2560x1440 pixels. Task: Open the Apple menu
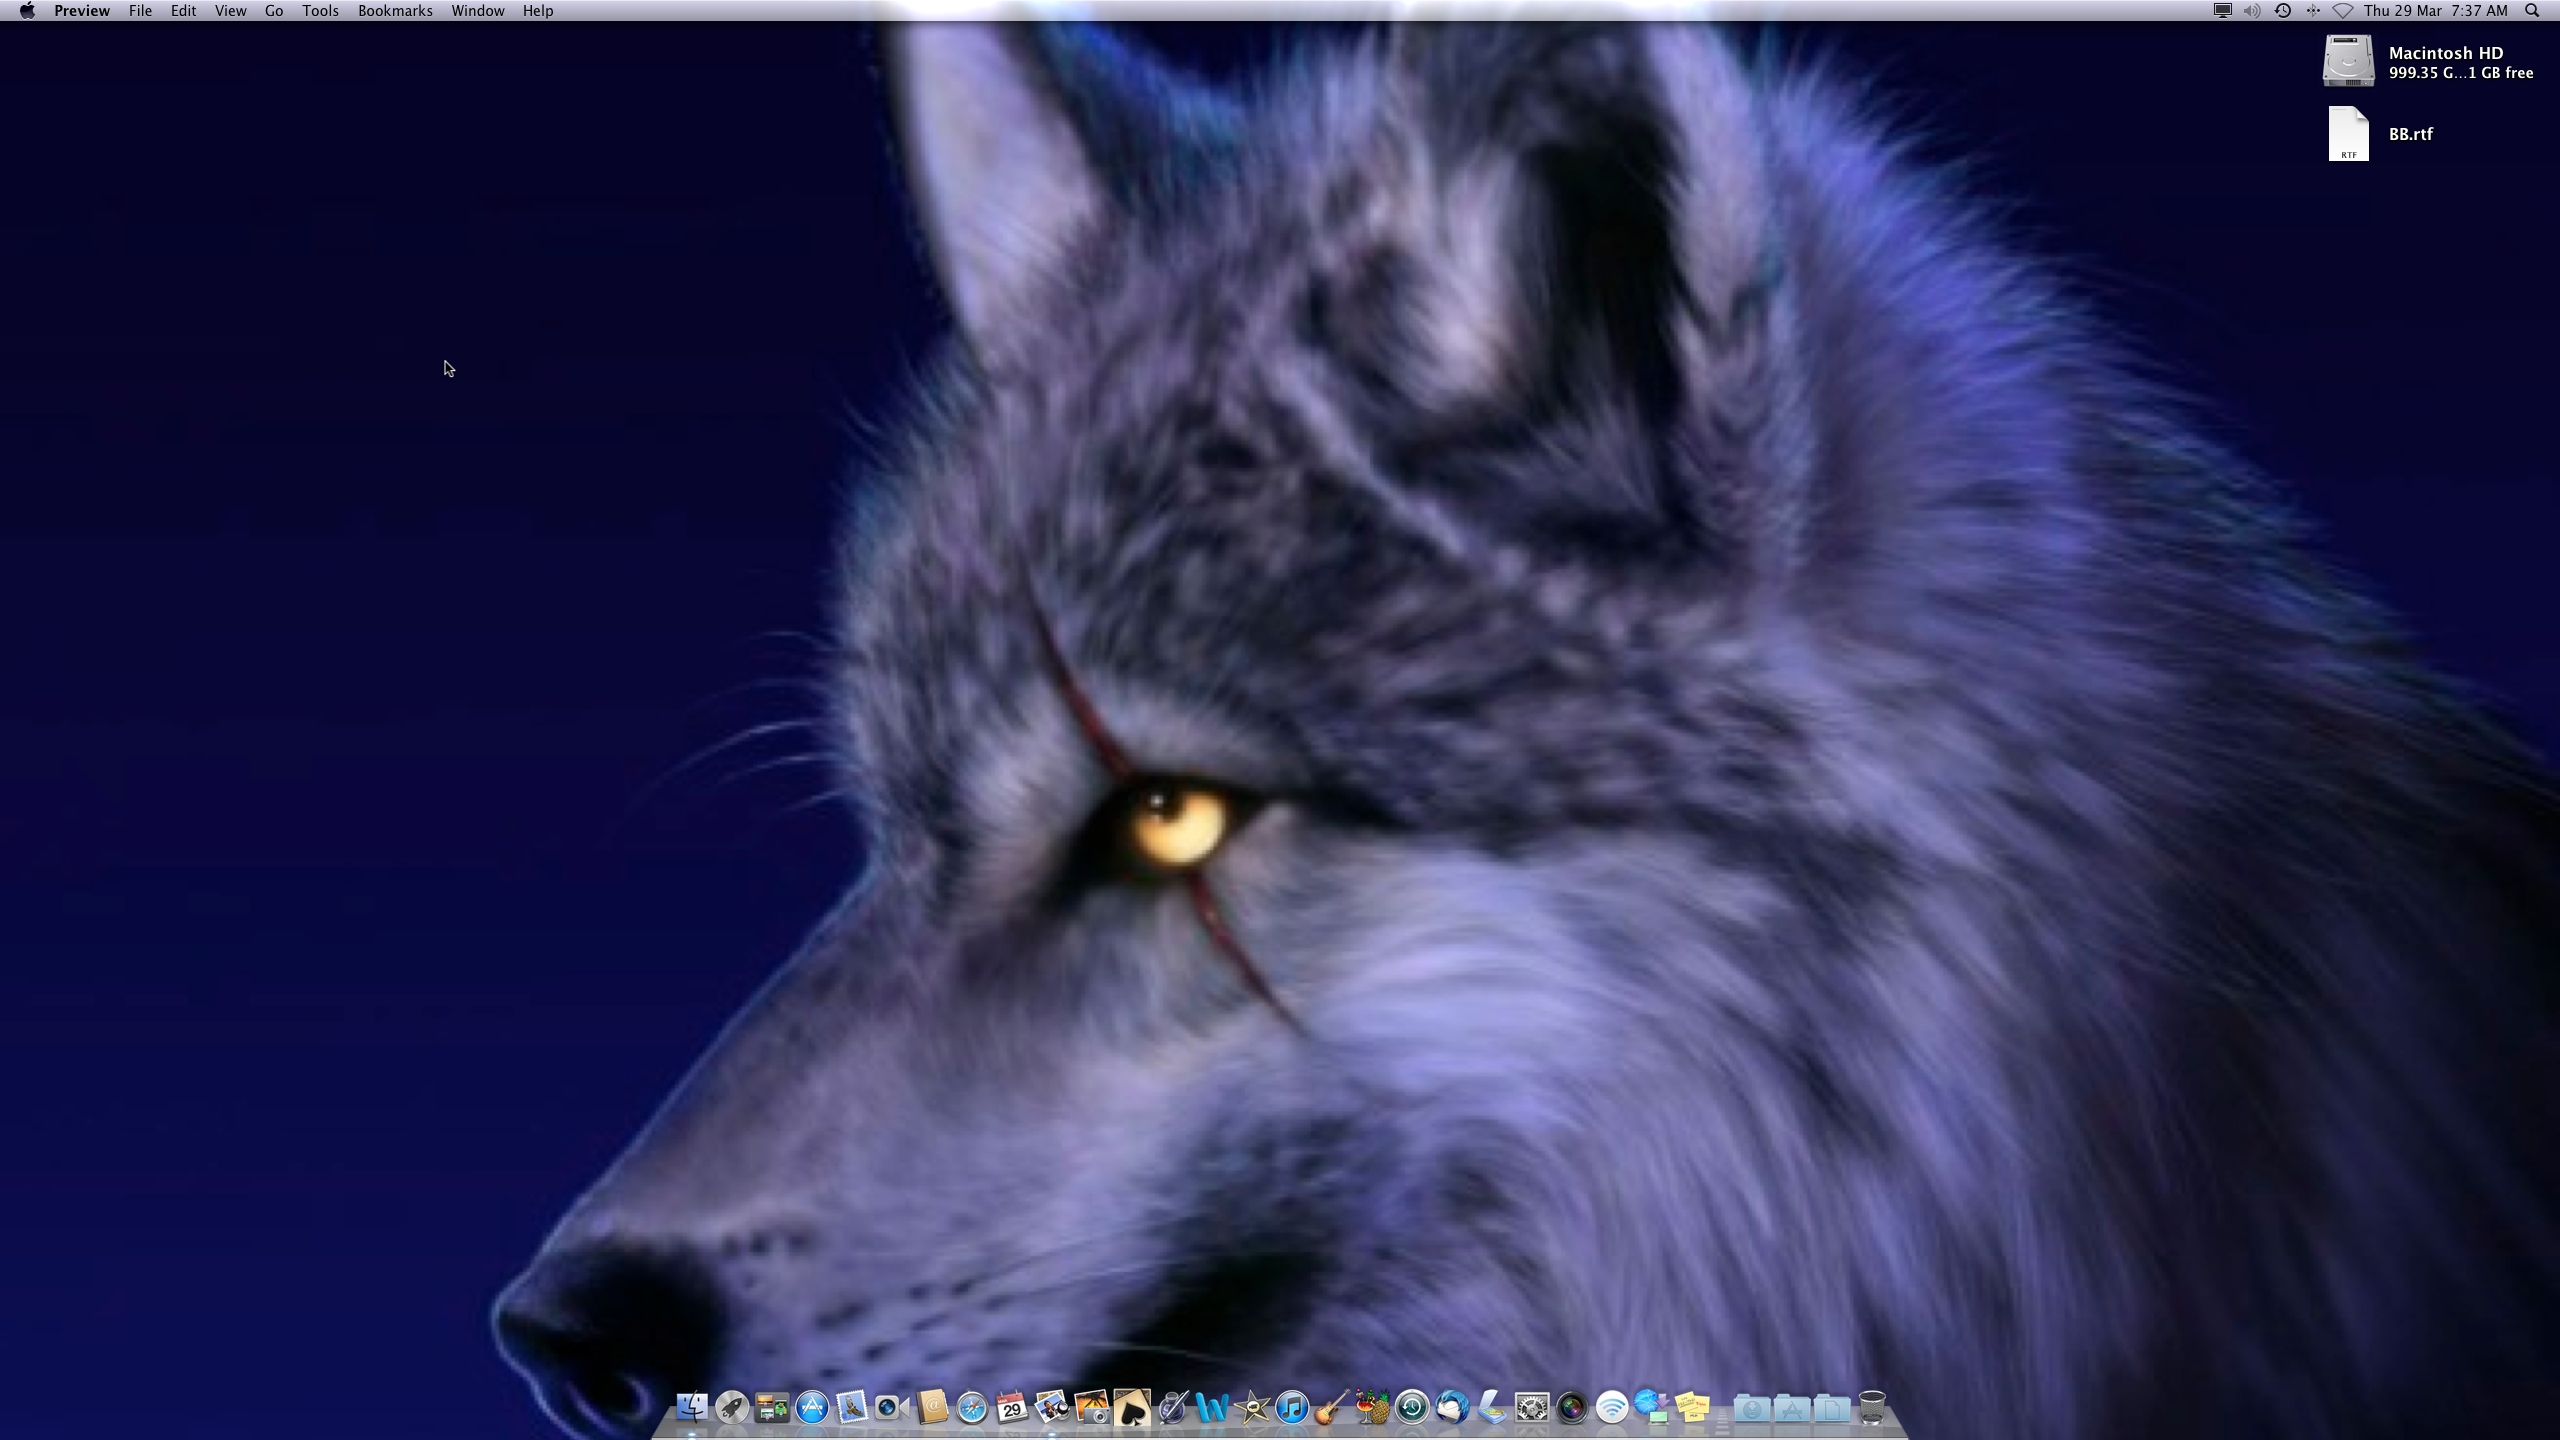(27, 11)
